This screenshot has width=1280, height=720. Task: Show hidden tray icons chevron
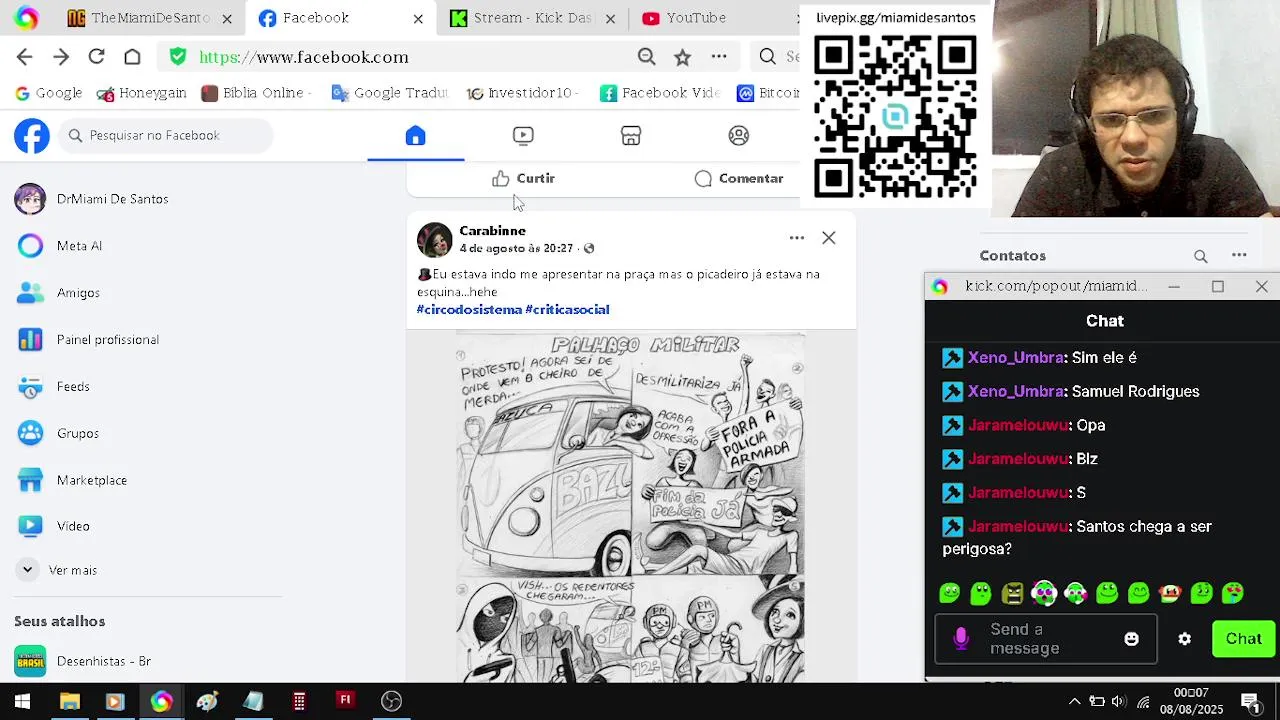pos(1075,702)
